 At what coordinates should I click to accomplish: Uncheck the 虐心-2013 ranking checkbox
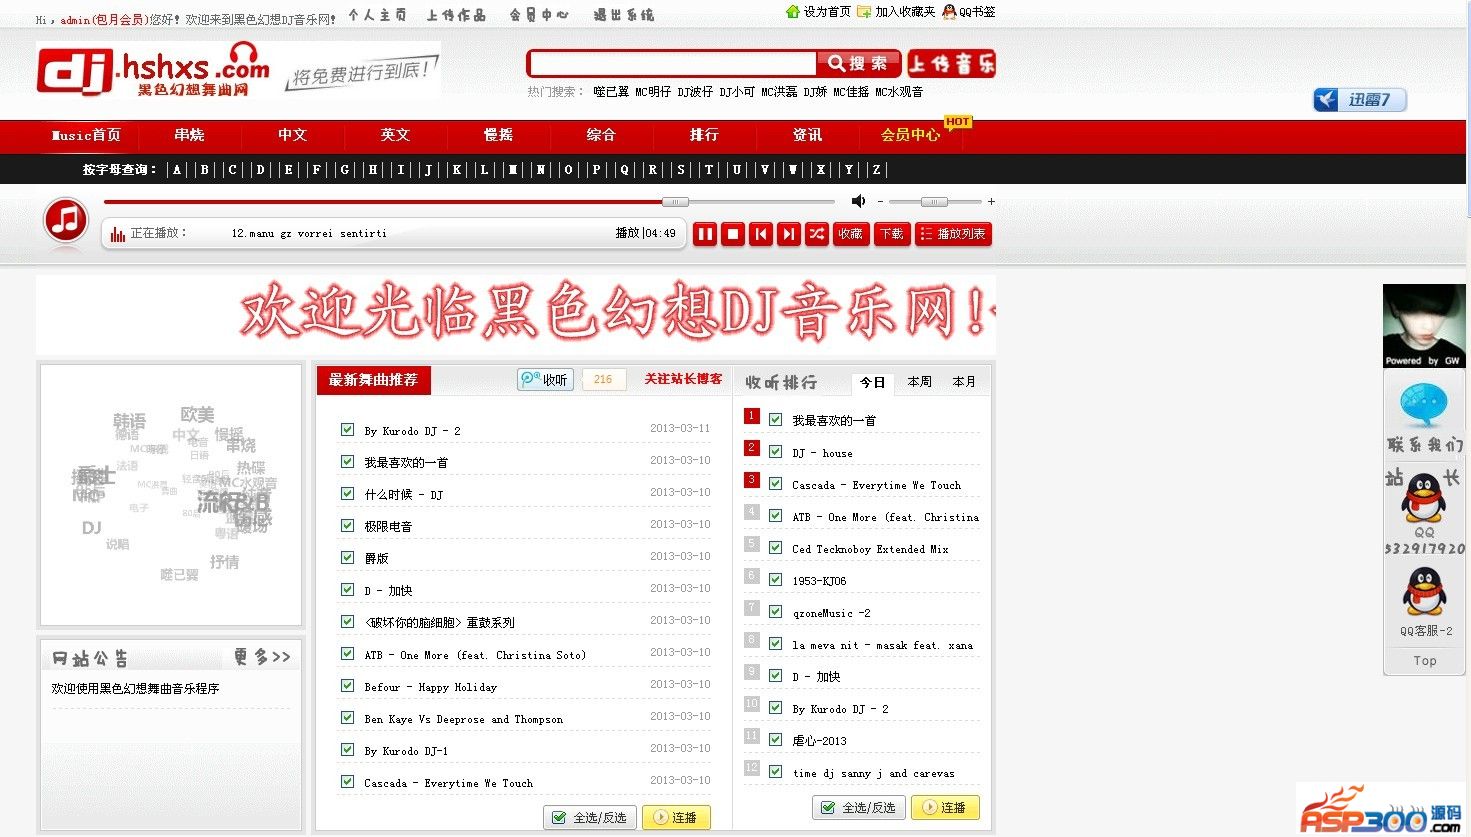pos(775,739)
